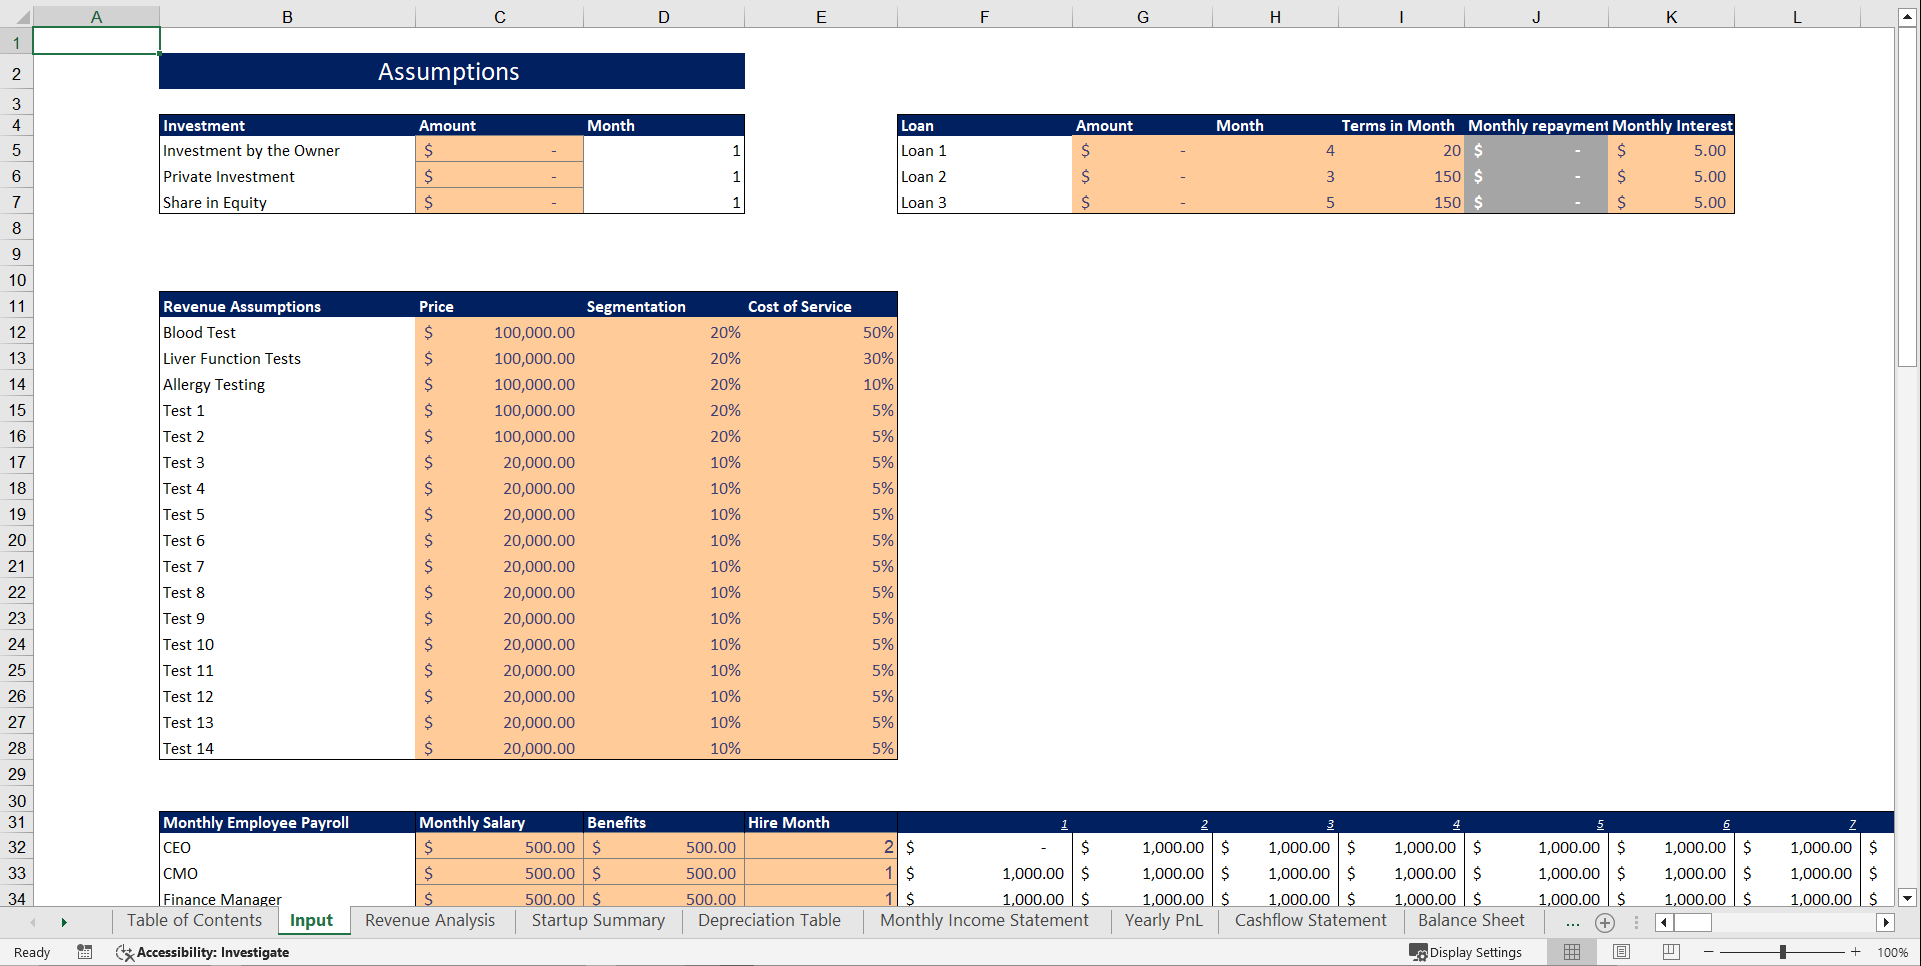Select Liver Function Tests cost 30%

click(x=821, y=358)
